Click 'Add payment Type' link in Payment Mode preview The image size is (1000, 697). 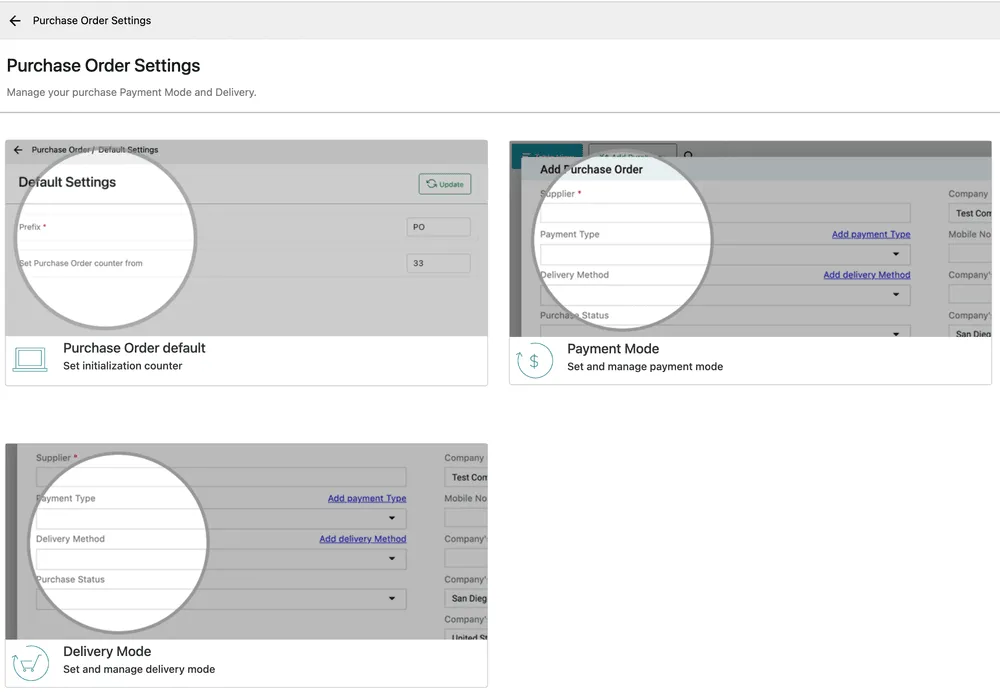tap(871, 234)
